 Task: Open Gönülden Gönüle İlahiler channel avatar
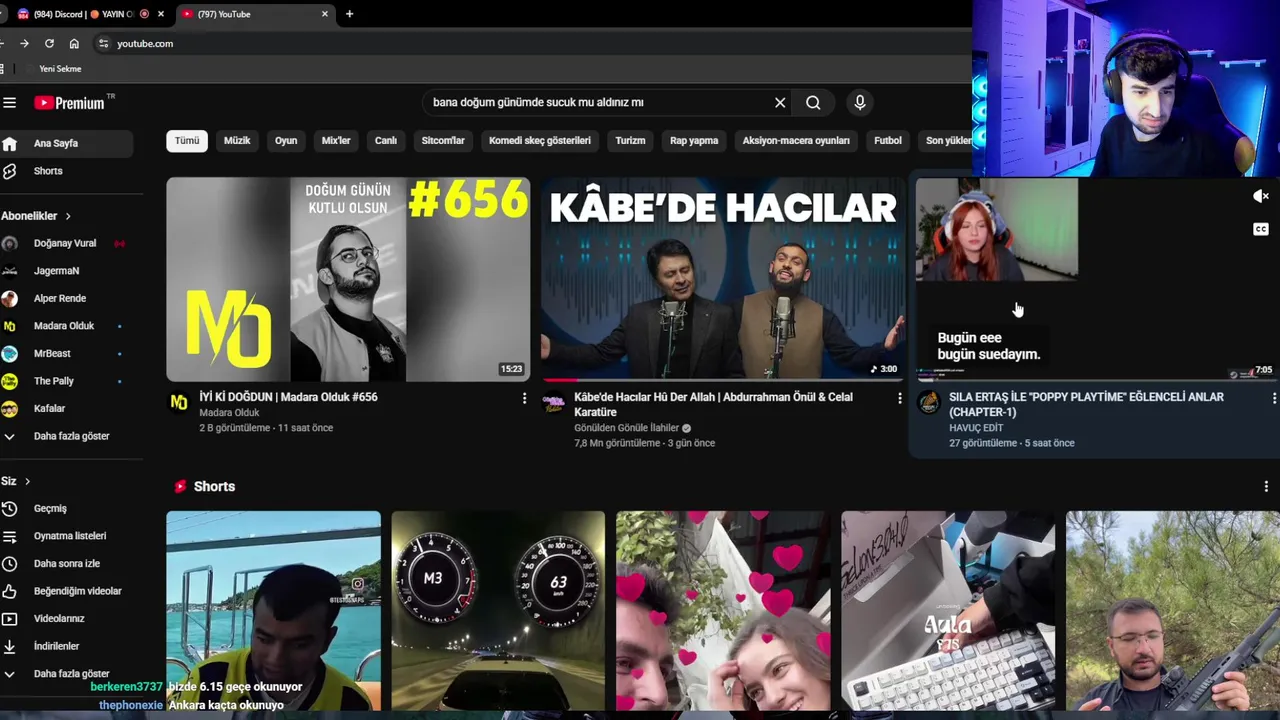coord(553,402)
